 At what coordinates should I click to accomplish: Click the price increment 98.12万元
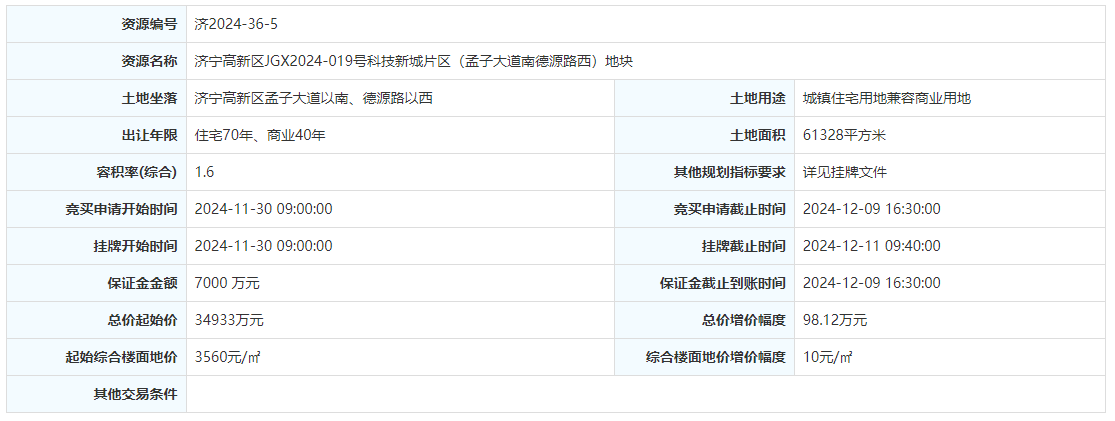(835, 320)
